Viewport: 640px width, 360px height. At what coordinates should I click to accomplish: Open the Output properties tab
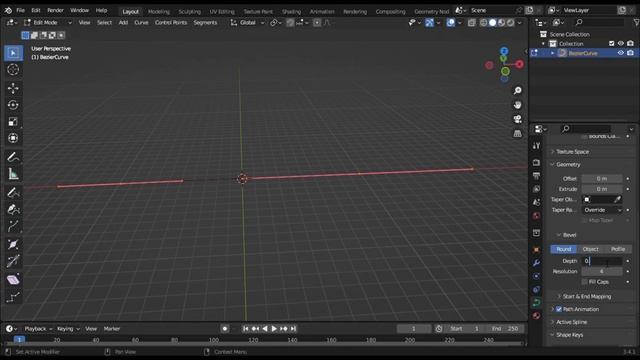[x=536, y=176]
